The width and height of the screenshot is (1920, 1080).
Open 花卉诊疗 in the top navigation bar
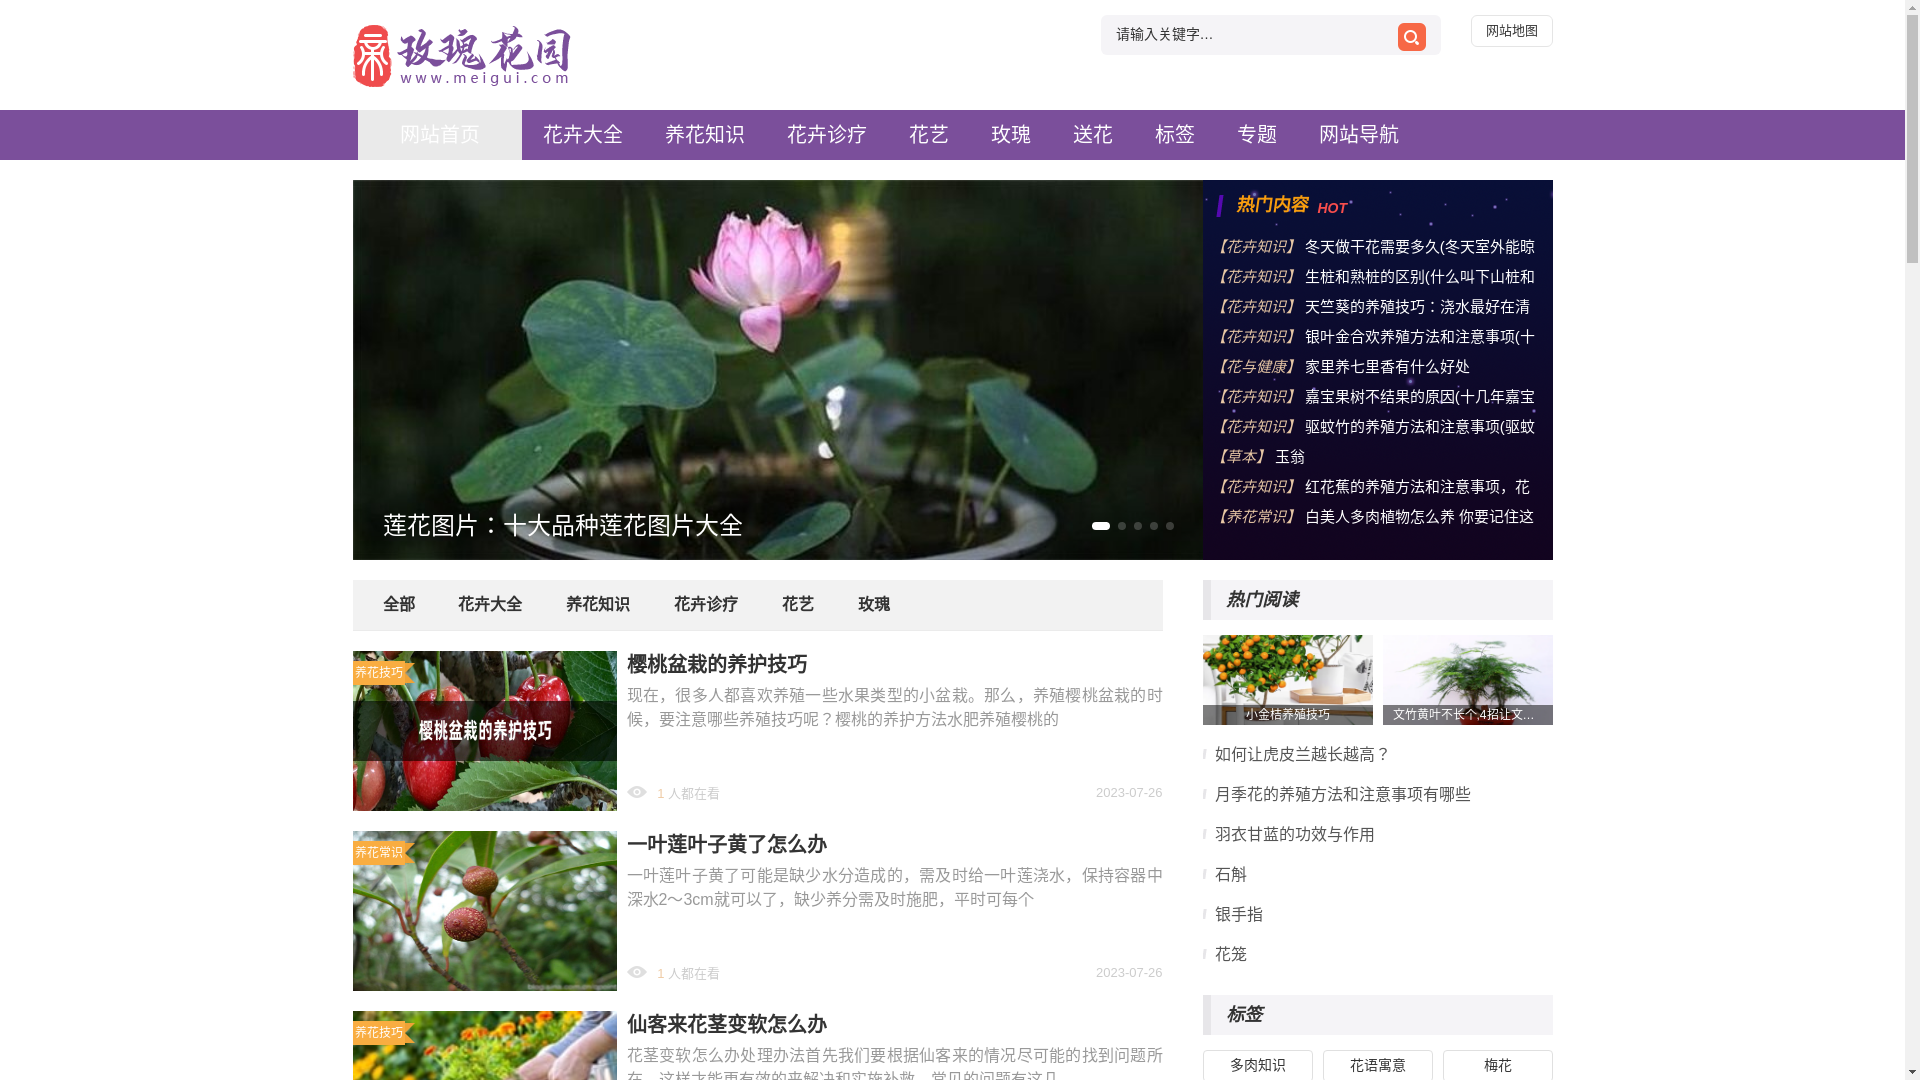point(827,135)
